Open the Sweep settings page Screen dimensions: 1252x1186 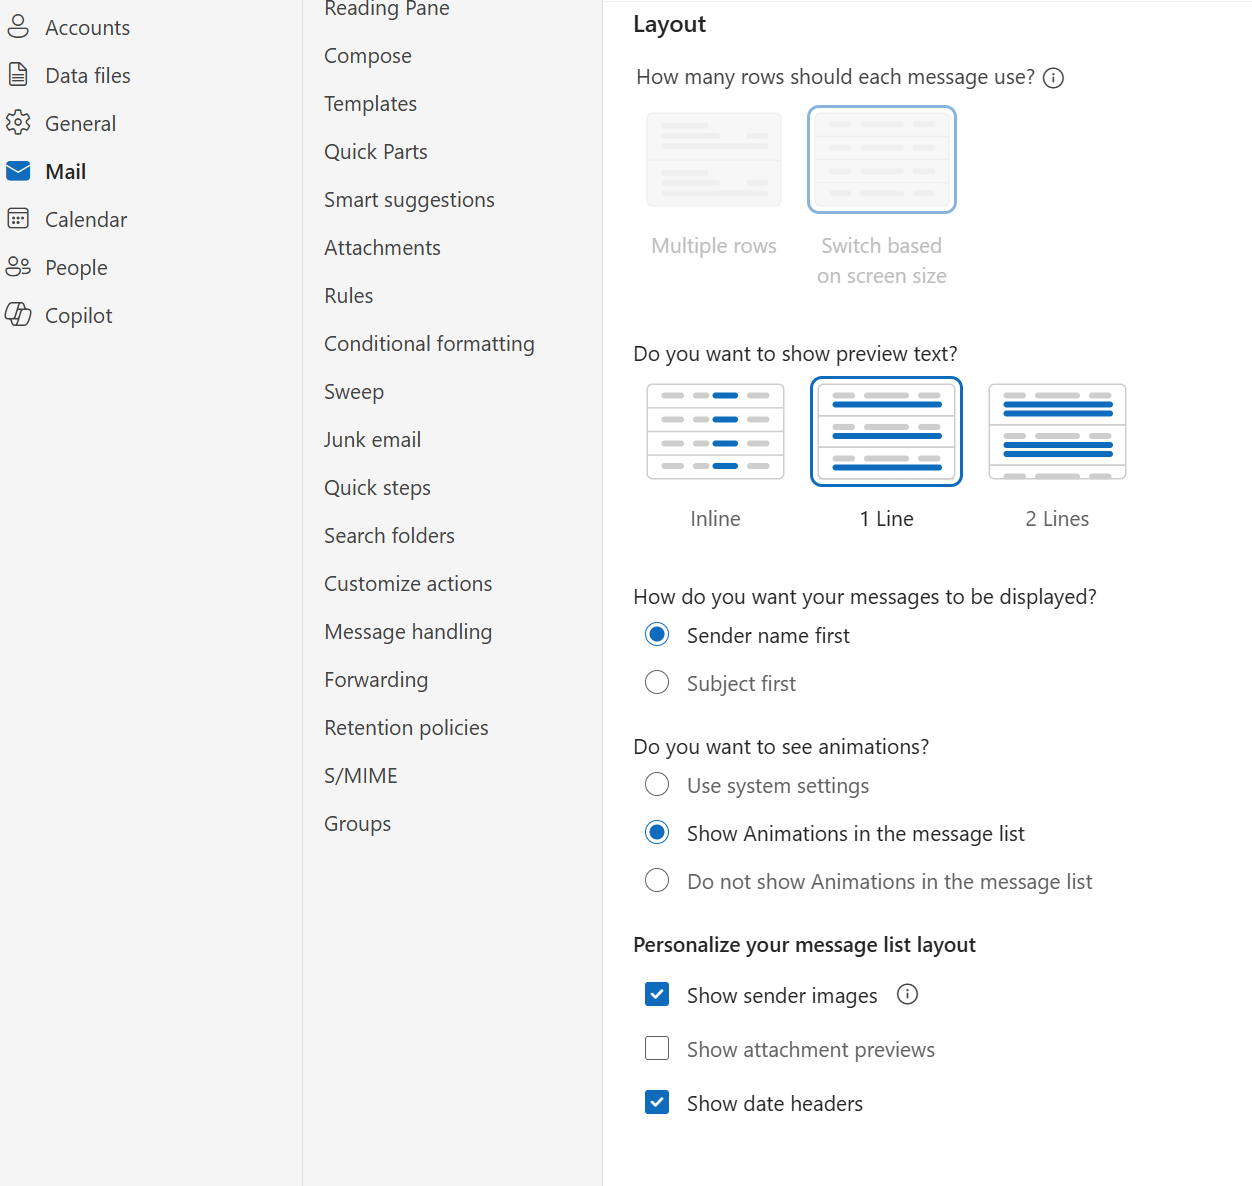click(353, 392)
